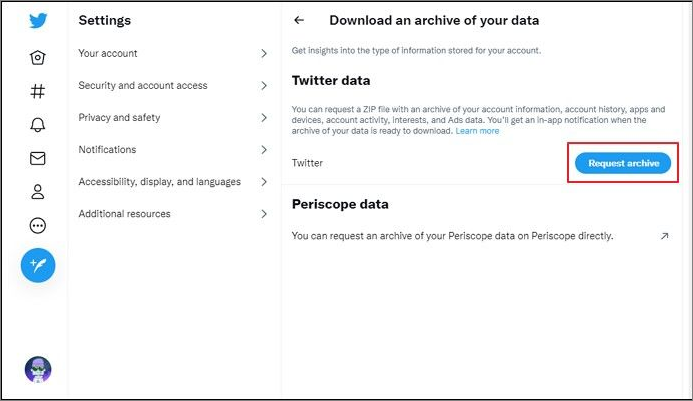Click the Twitter bird logo
Image resolution: width=693 pixels, height=401 pixels.
(38, 21)
